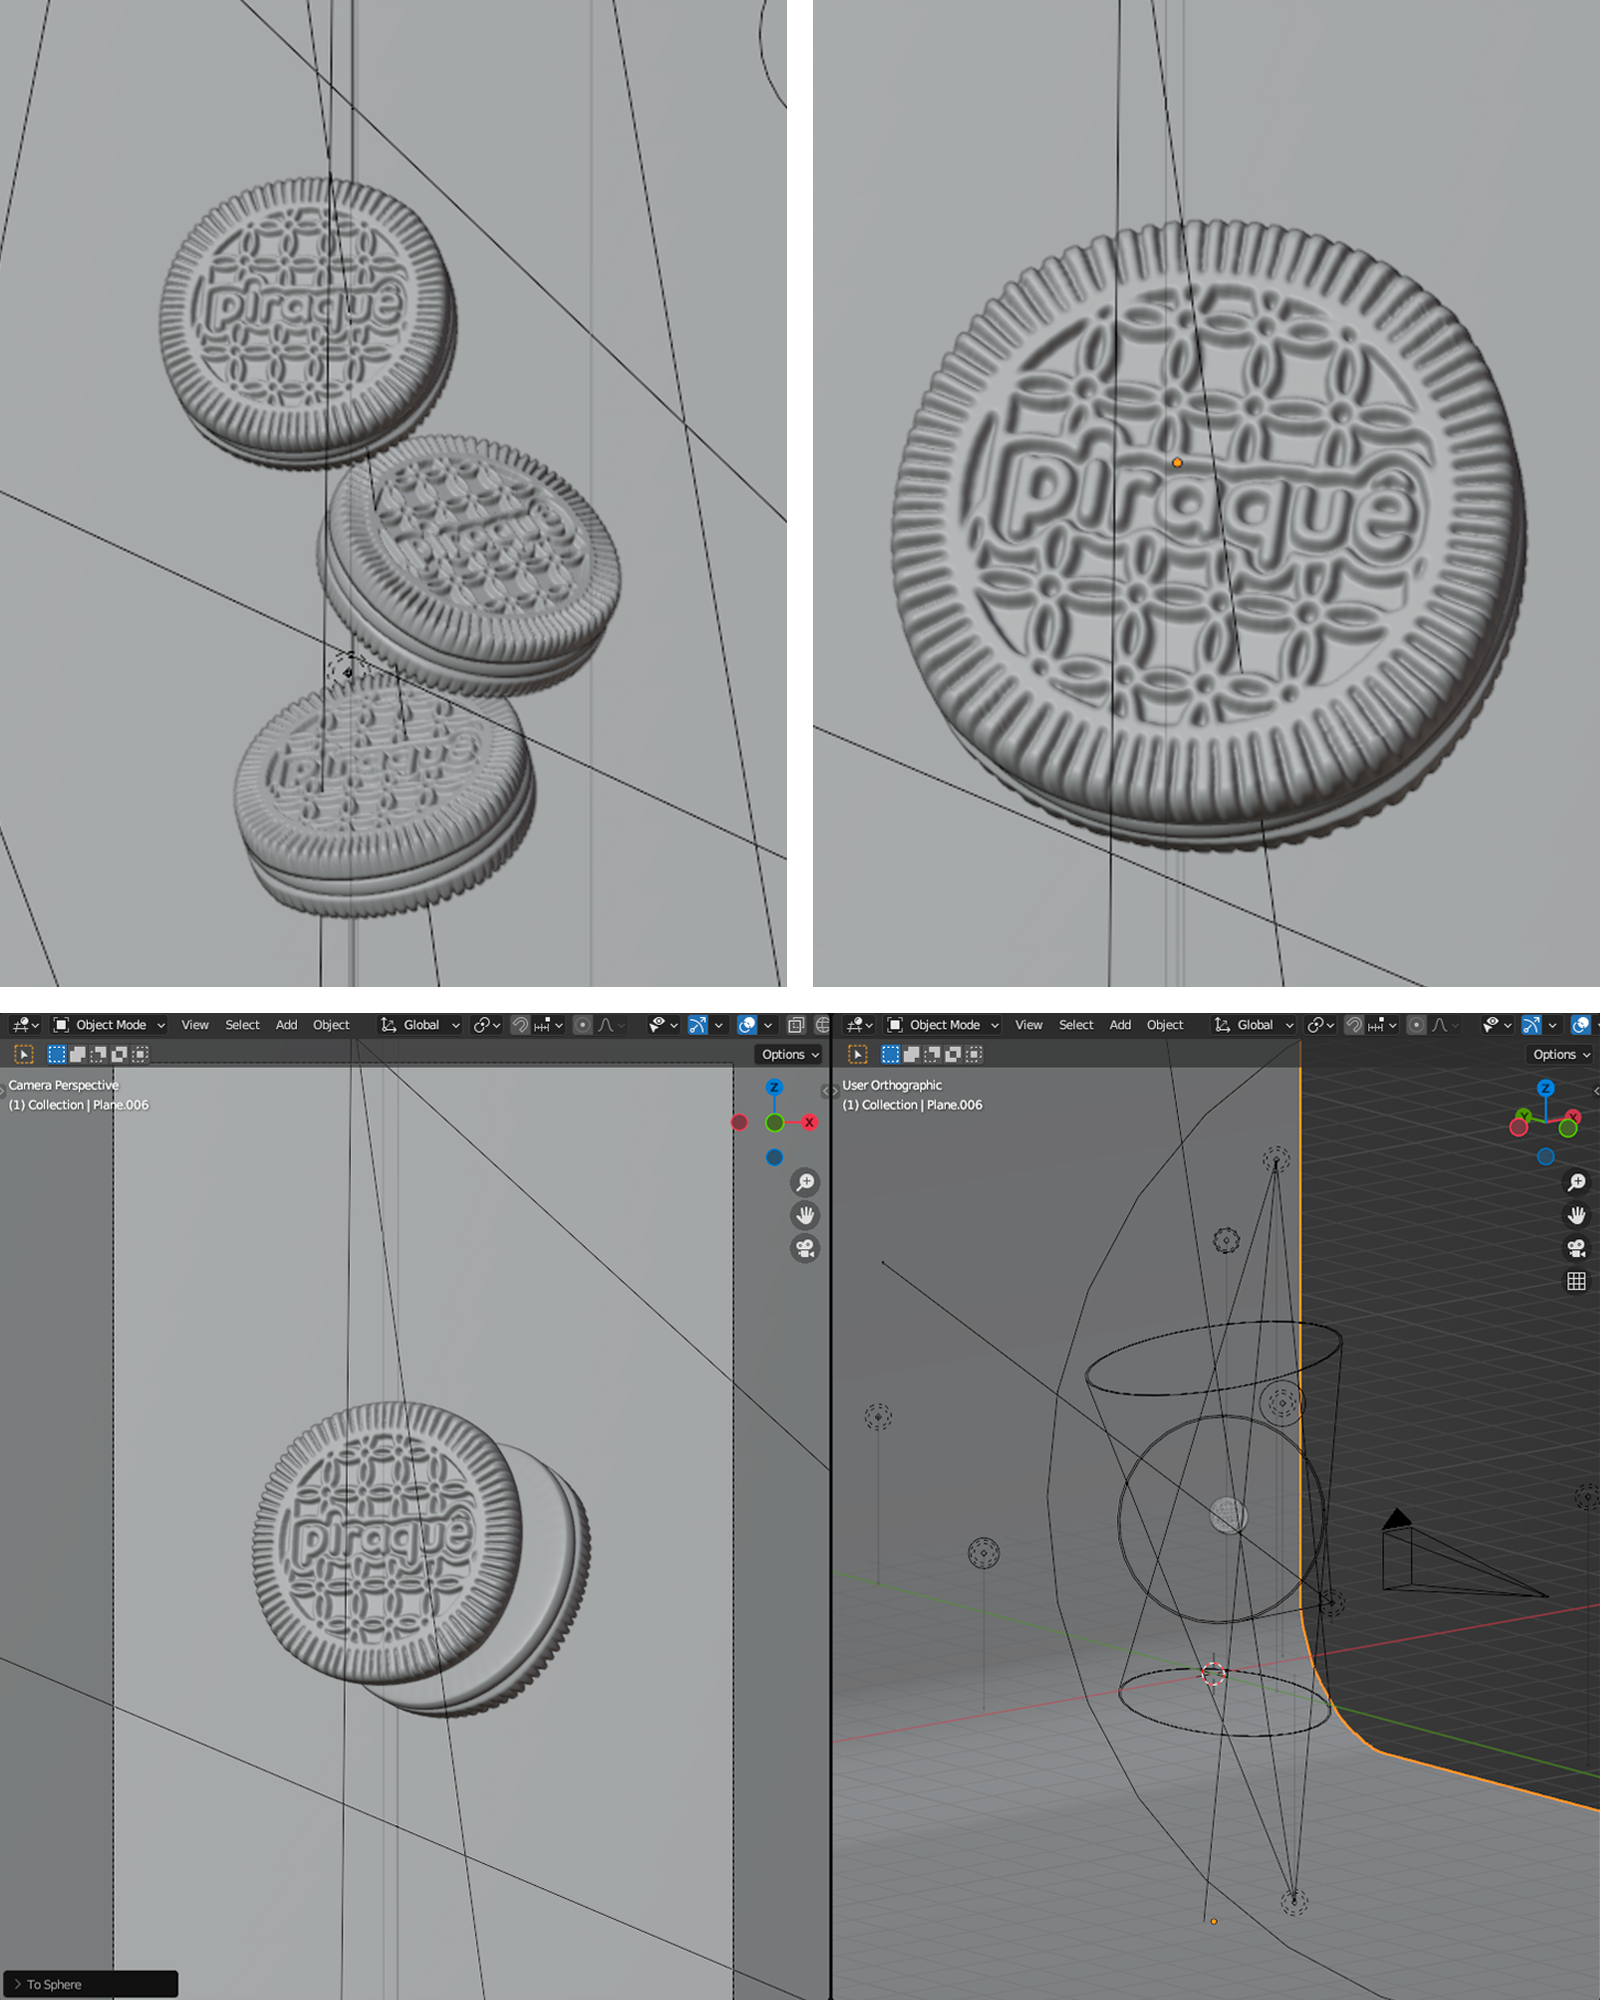Toggle gizmos display in Camera Perspective viewport
This screenshot has width=1600, height=2000.
point(698,1025)
